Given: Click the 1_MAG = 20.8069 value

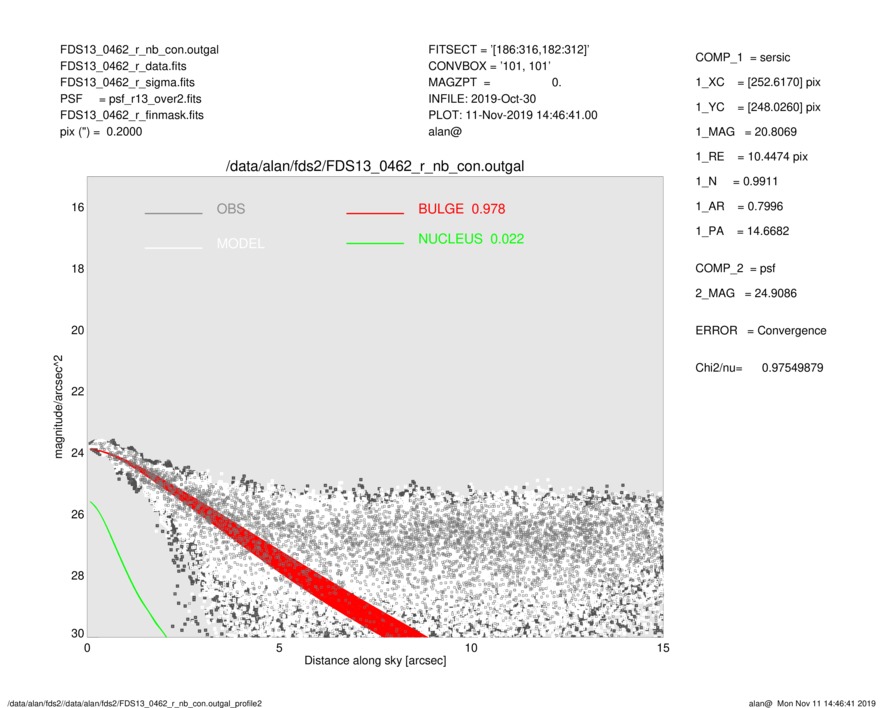Looking at the screenshot, I should pos(746,132).
